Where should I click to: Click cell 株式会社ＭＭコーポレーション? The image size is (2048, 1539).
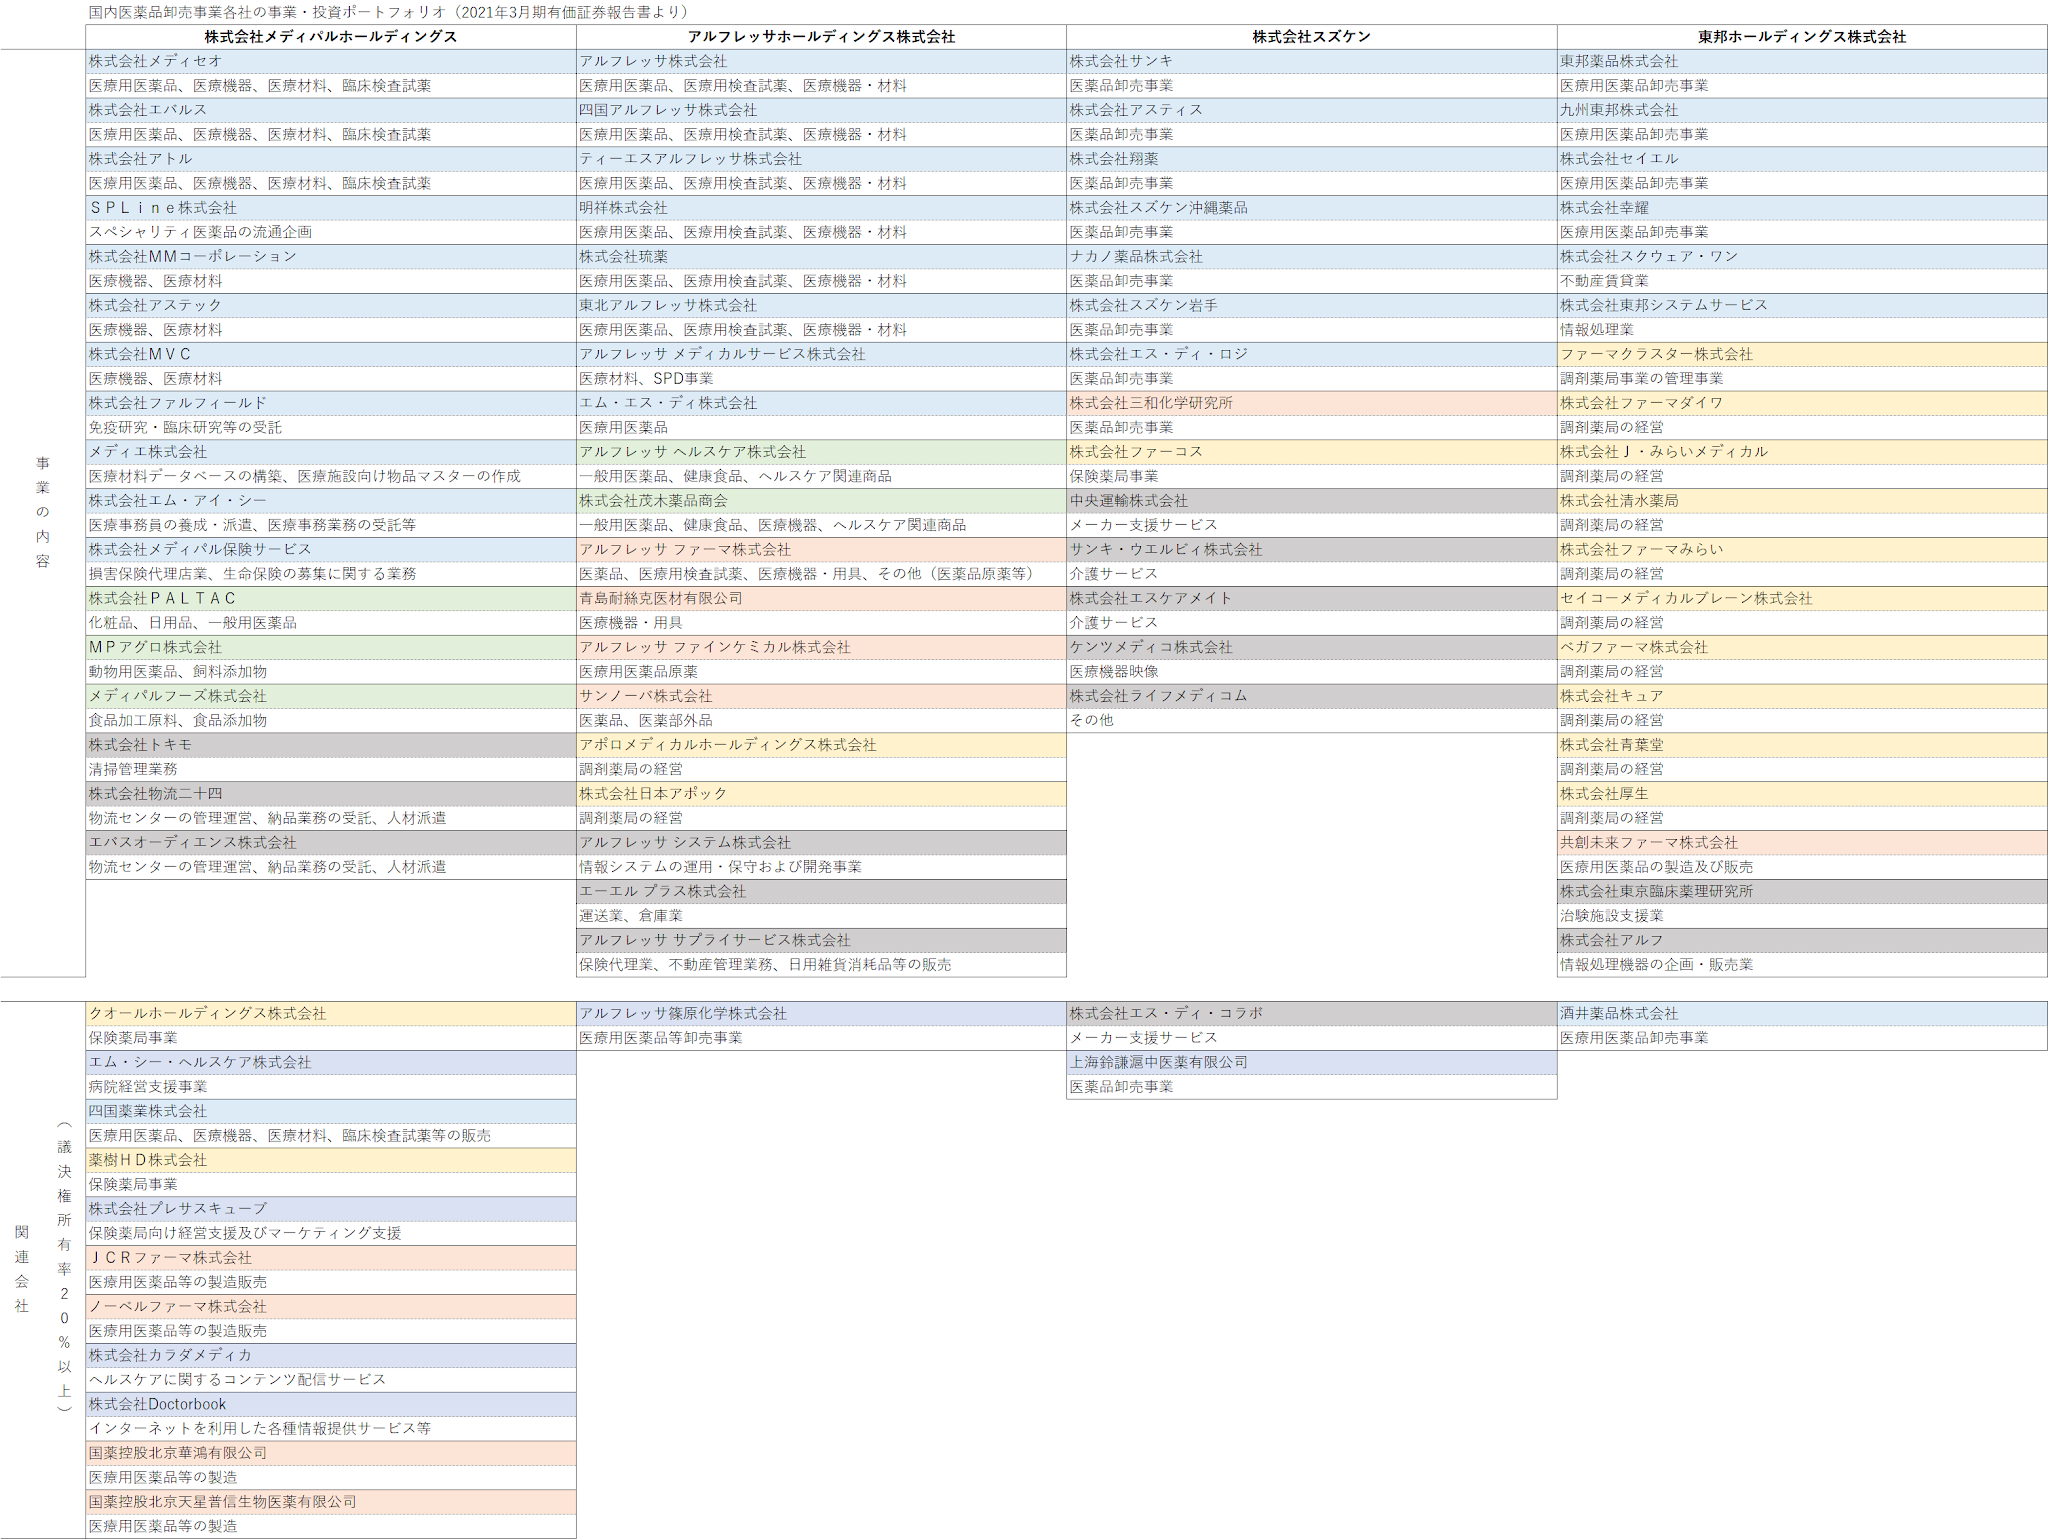tap(331, 257)
